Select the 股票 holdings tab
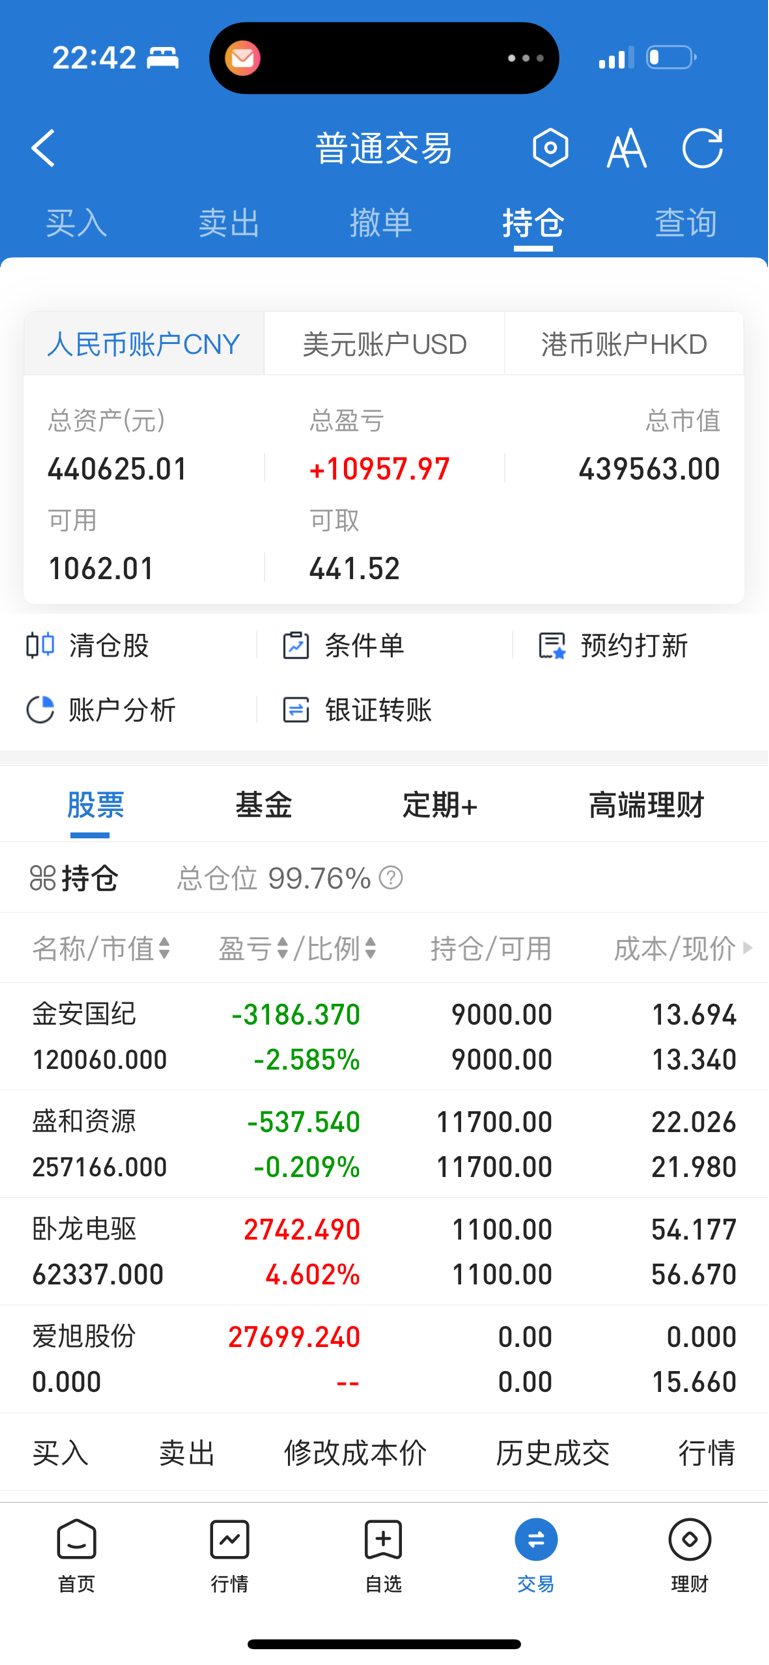This screenshot has height=1665, width=769. click(x=96, y=804)
